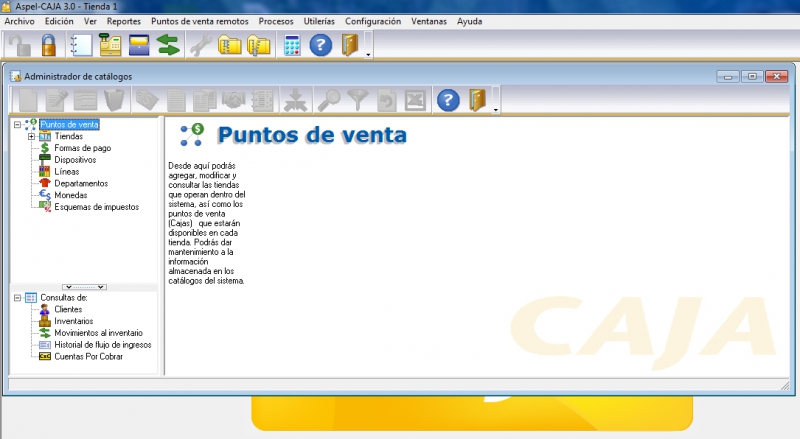
Task: Collapse the Puntos de venta tree node
Action: click(17, 125)
